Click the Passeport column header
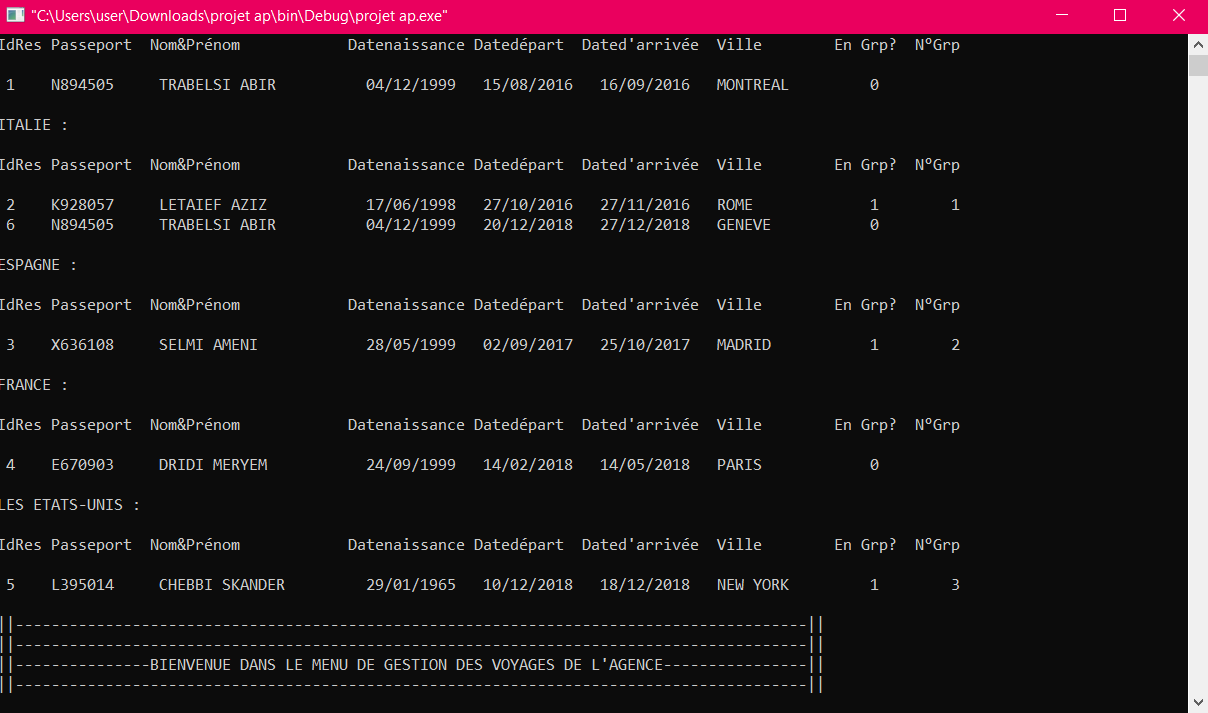 pyautogui.click(x=91, y=44)
